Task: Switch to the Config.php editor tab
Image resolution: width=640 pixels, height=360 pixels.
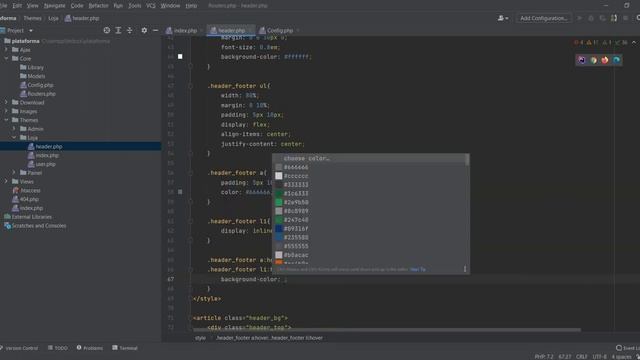Action: click(x=279, y=31)
